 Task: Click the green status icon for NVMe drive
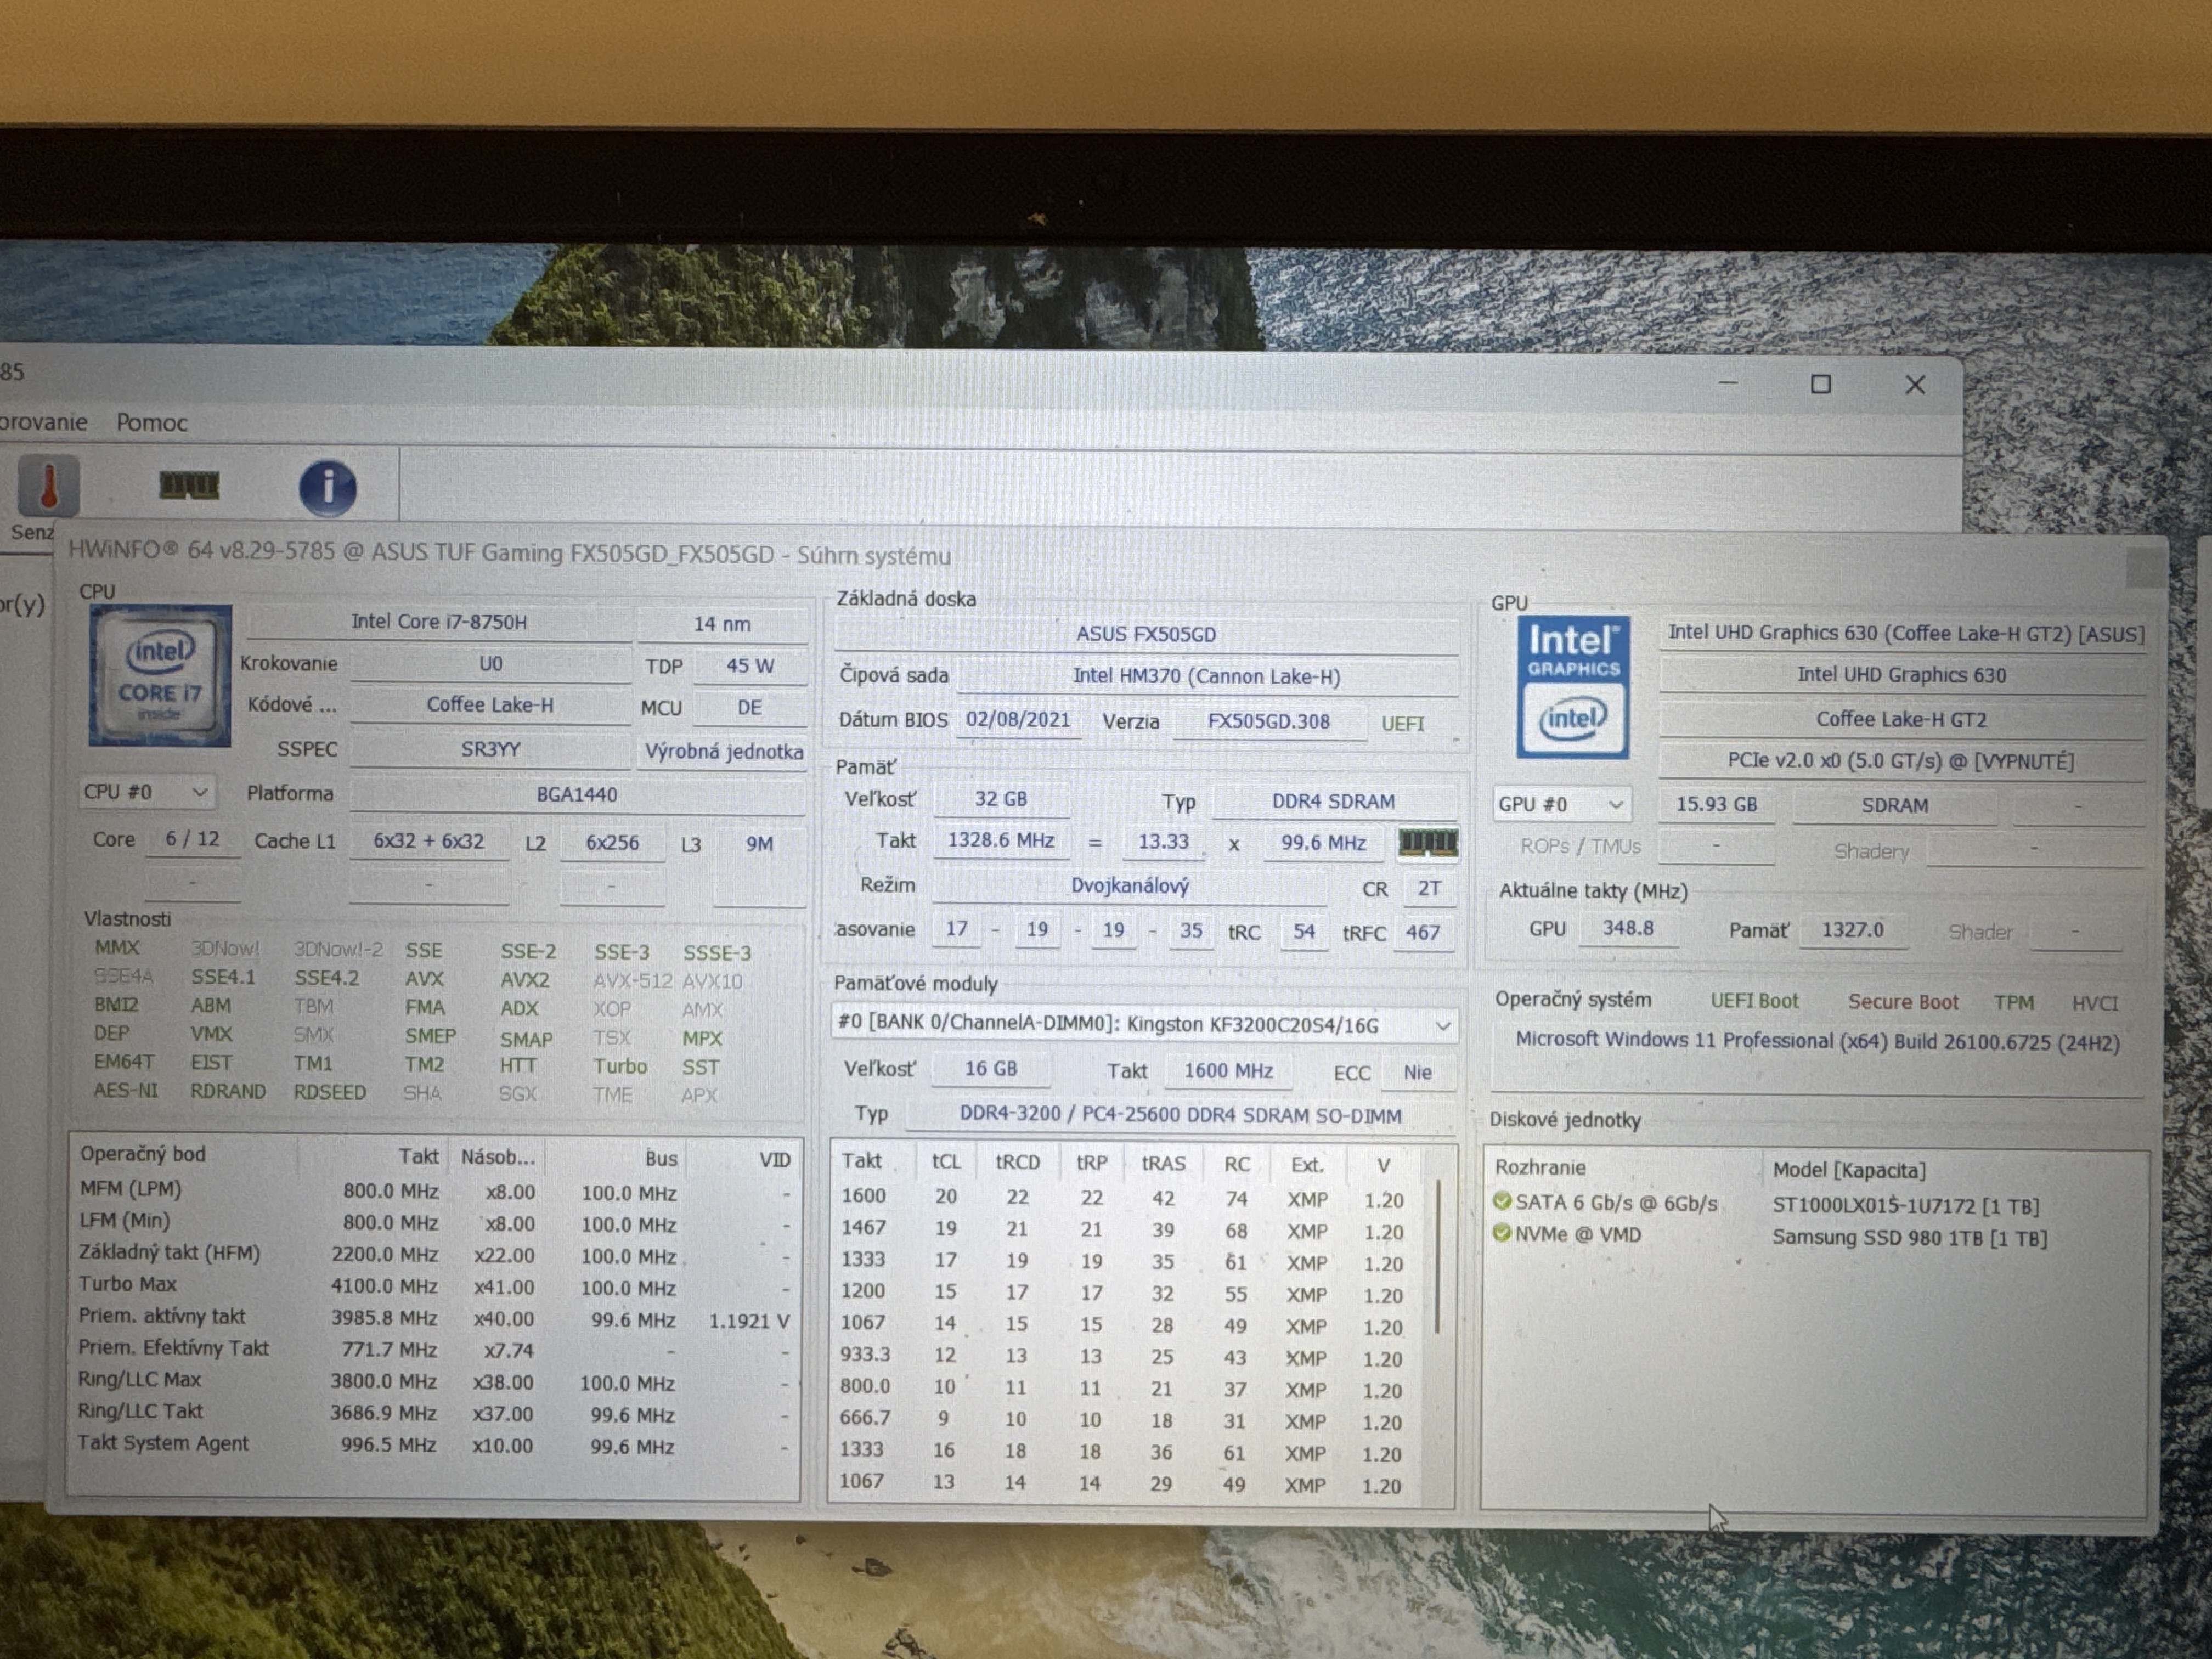[x=1501, y=1233]
